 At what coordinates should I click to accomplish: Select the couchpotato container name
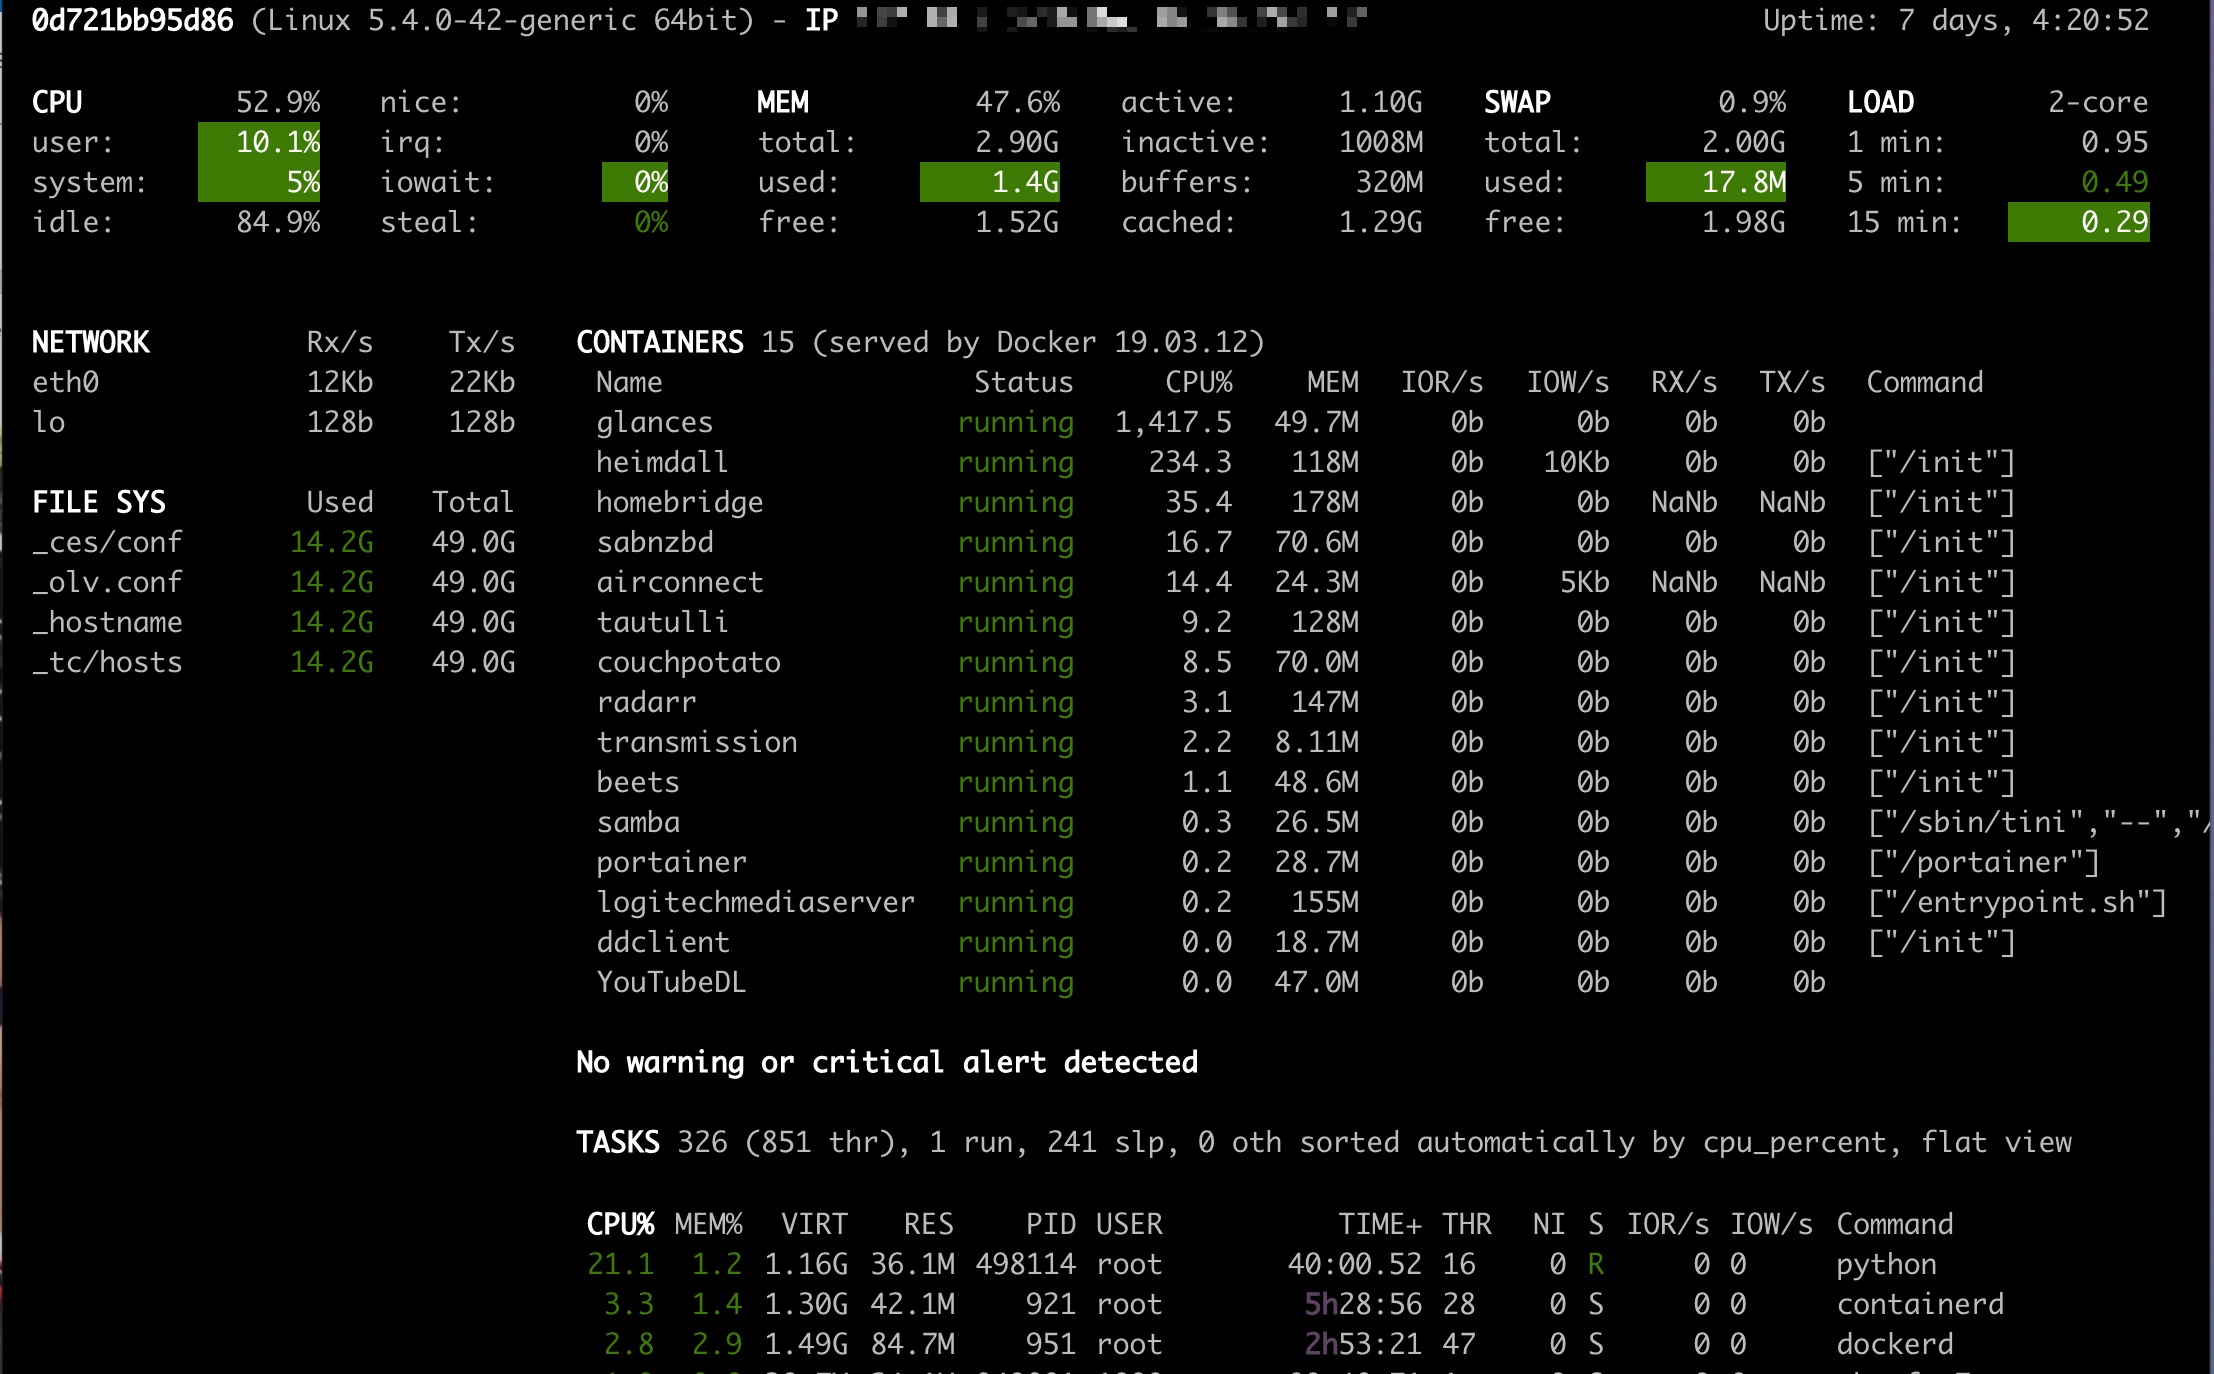tap(689, 662)
